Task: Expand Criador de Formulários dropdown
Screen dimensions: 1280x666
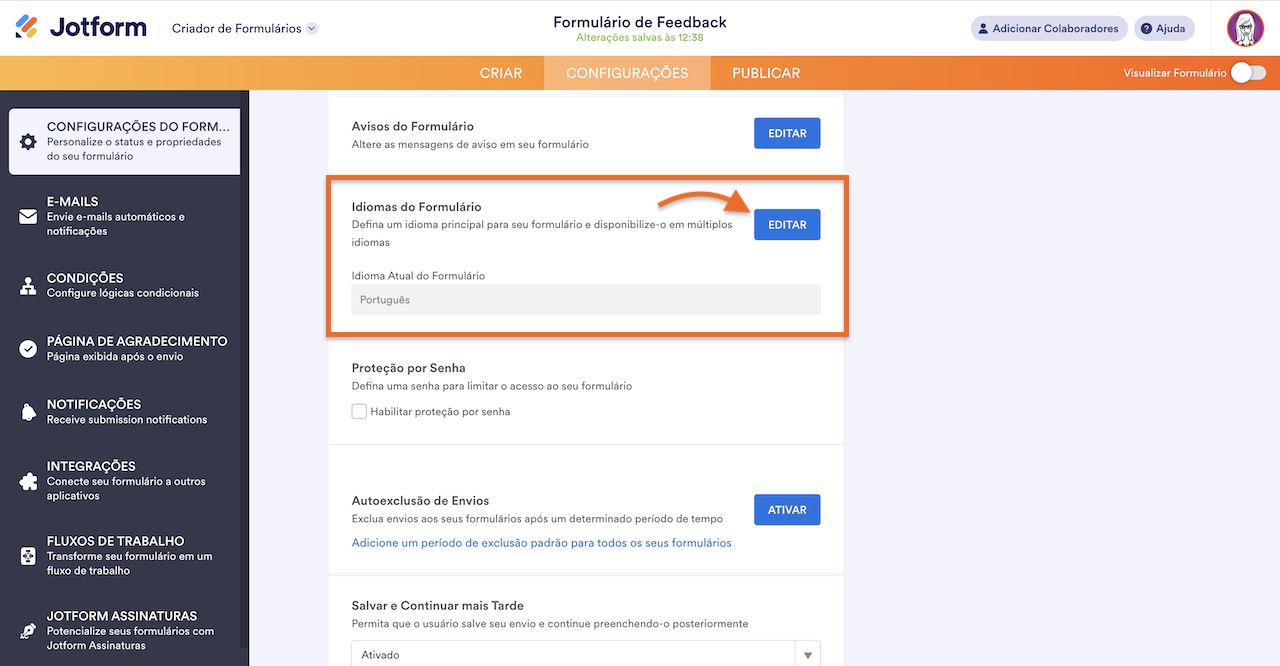Action: coord(312,29)
